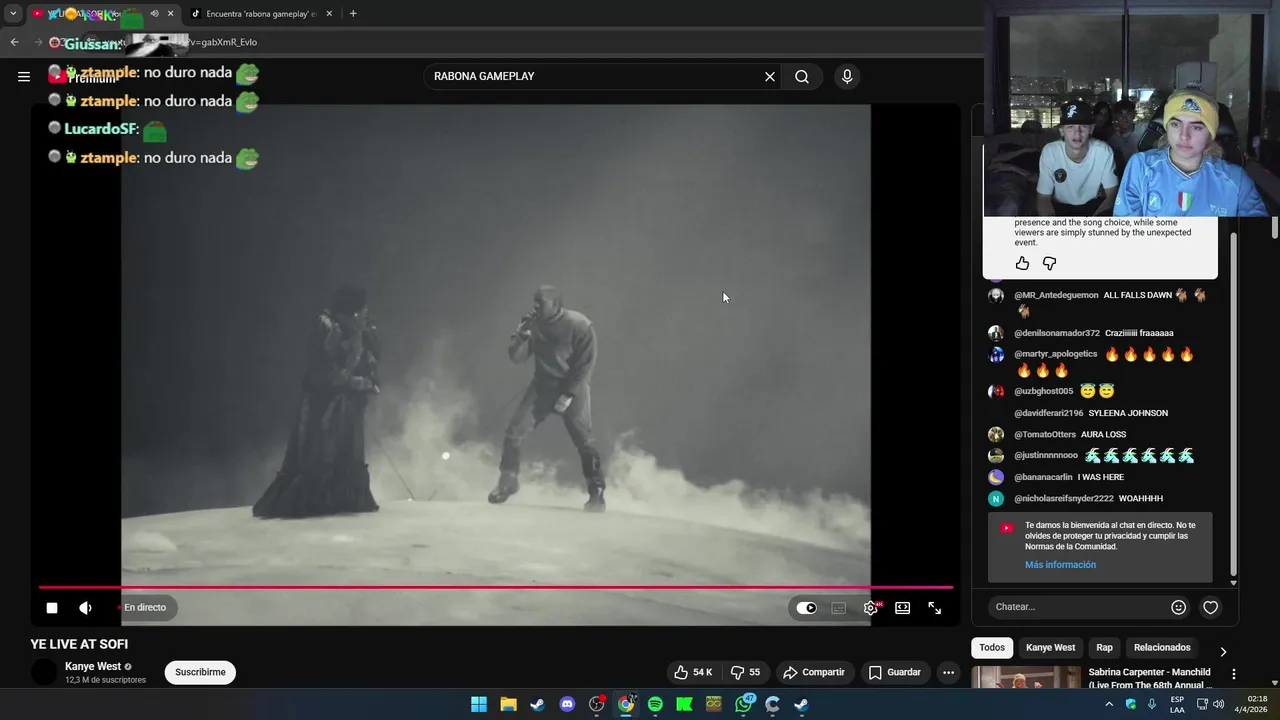Subscribe with the Suscribirme button
Screen dimensions: 1280x720
(x=200, y=672)
